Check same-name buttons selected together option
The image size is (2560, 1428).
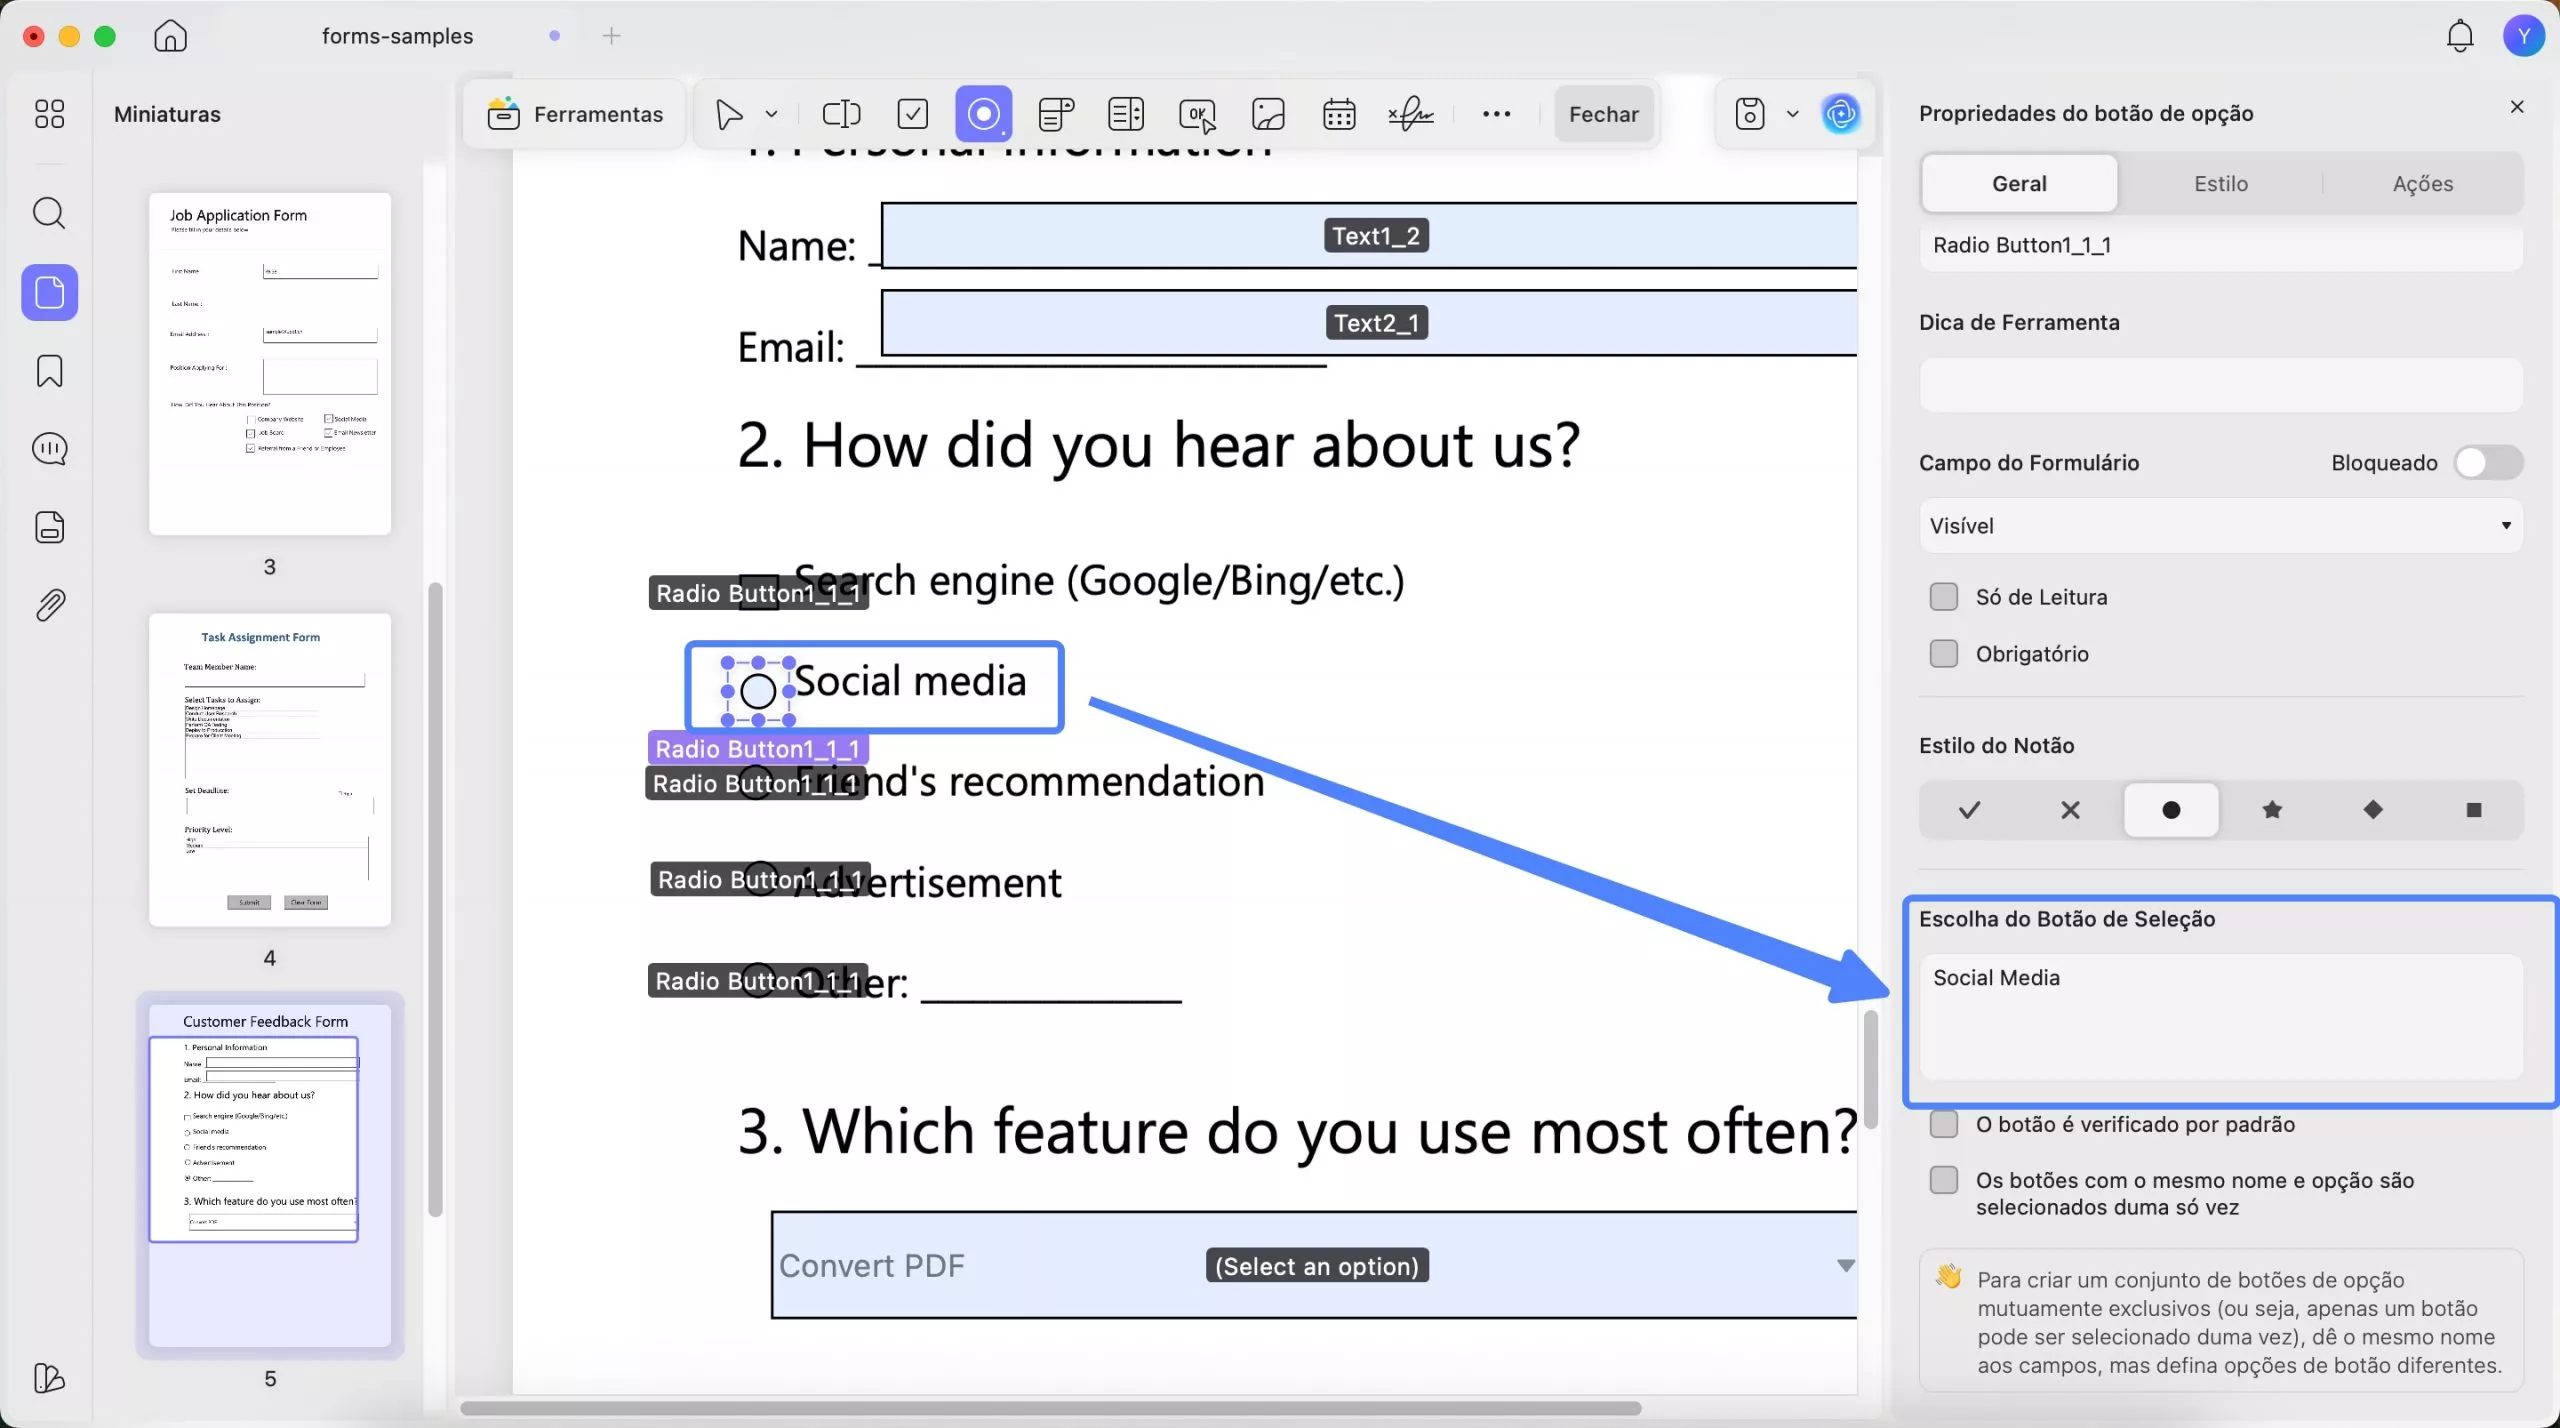tap(1943, 1180)
